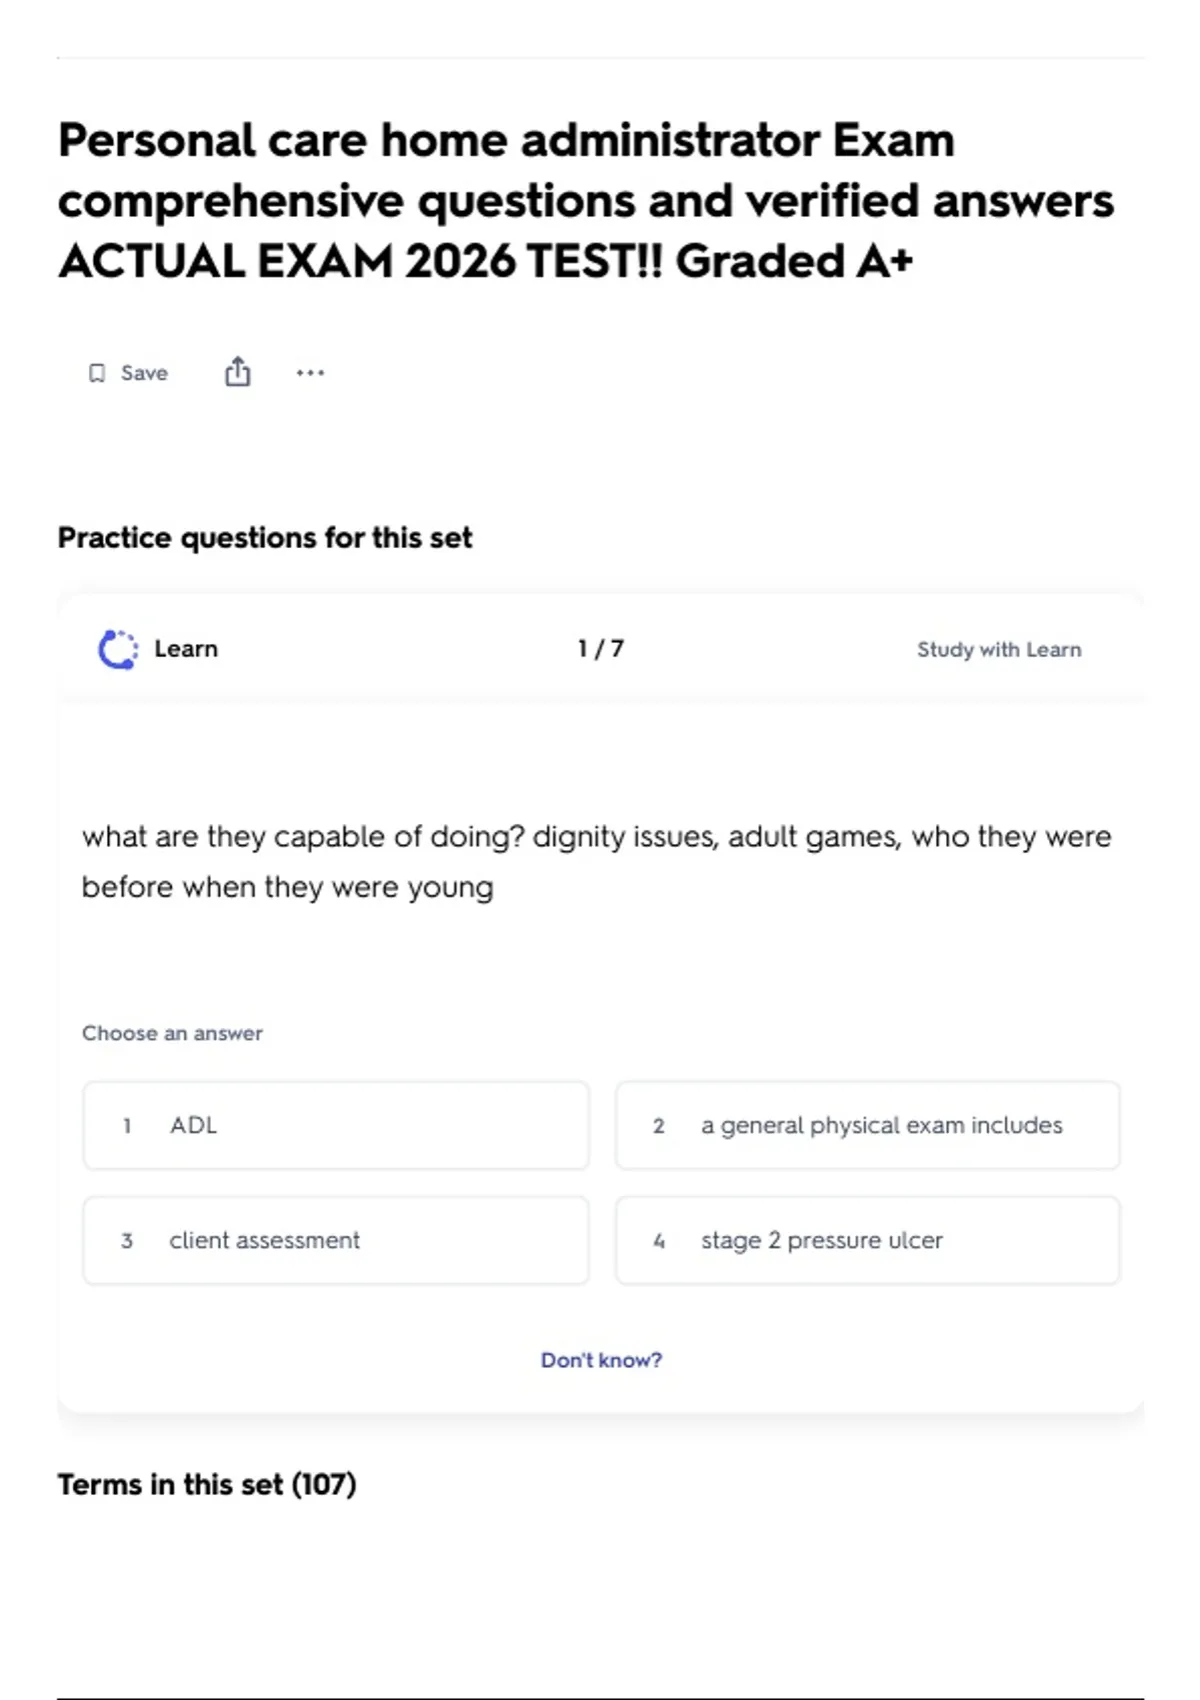Screen dimensions: 1200x1700
Task: Click the Learn mode circular icon
Action: click(x=118, y=649)
